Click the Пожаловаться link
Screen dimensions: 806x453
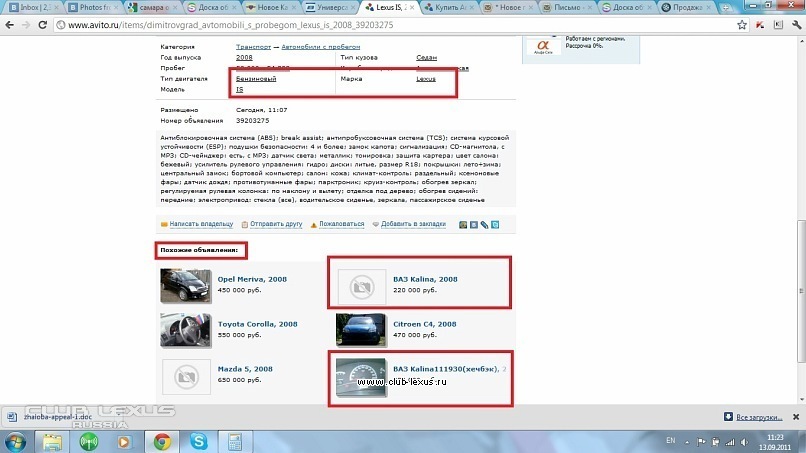341,224
